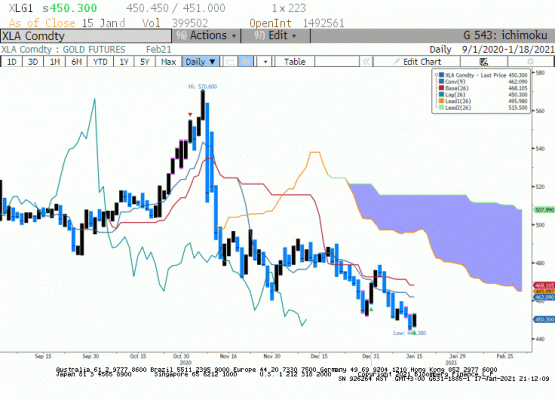Select the candlestick chart type icon
Screen dimensions: 555x400
pyautogui.click(x=246, y=62)
